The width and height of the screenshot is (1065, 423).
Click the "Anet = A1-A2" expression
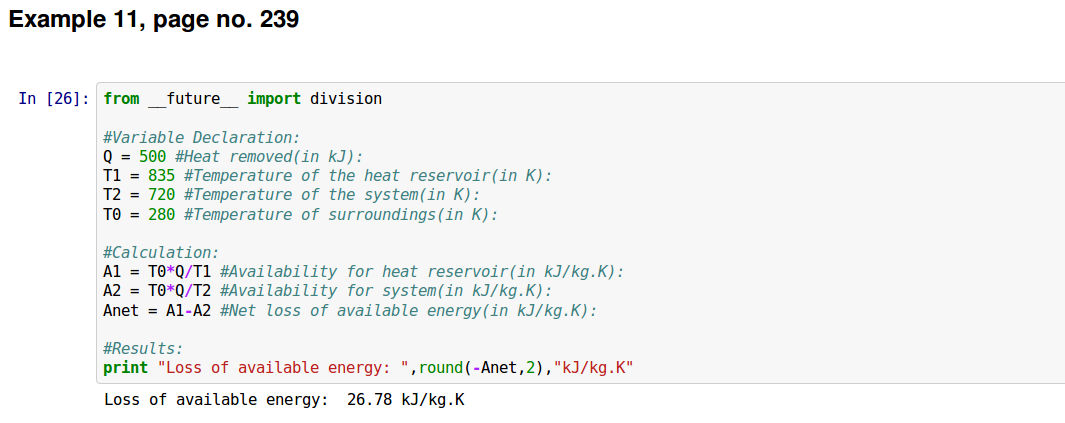(x=157, y=310)
